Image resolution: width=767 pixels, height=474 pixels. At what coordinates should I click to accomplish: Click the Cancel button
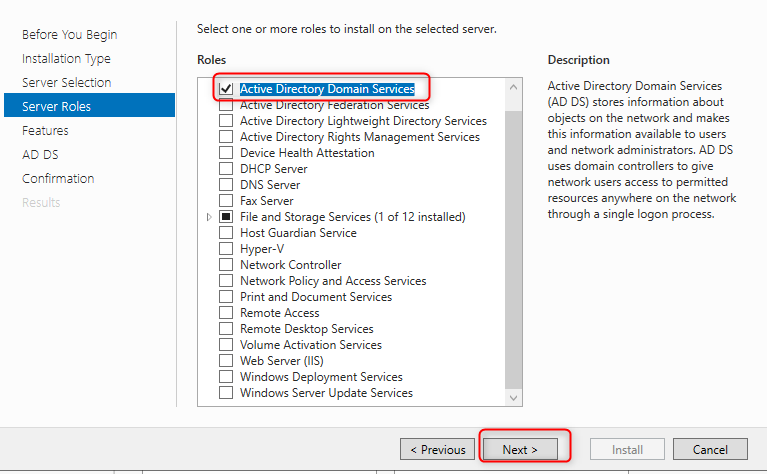(x=710, y=450)
